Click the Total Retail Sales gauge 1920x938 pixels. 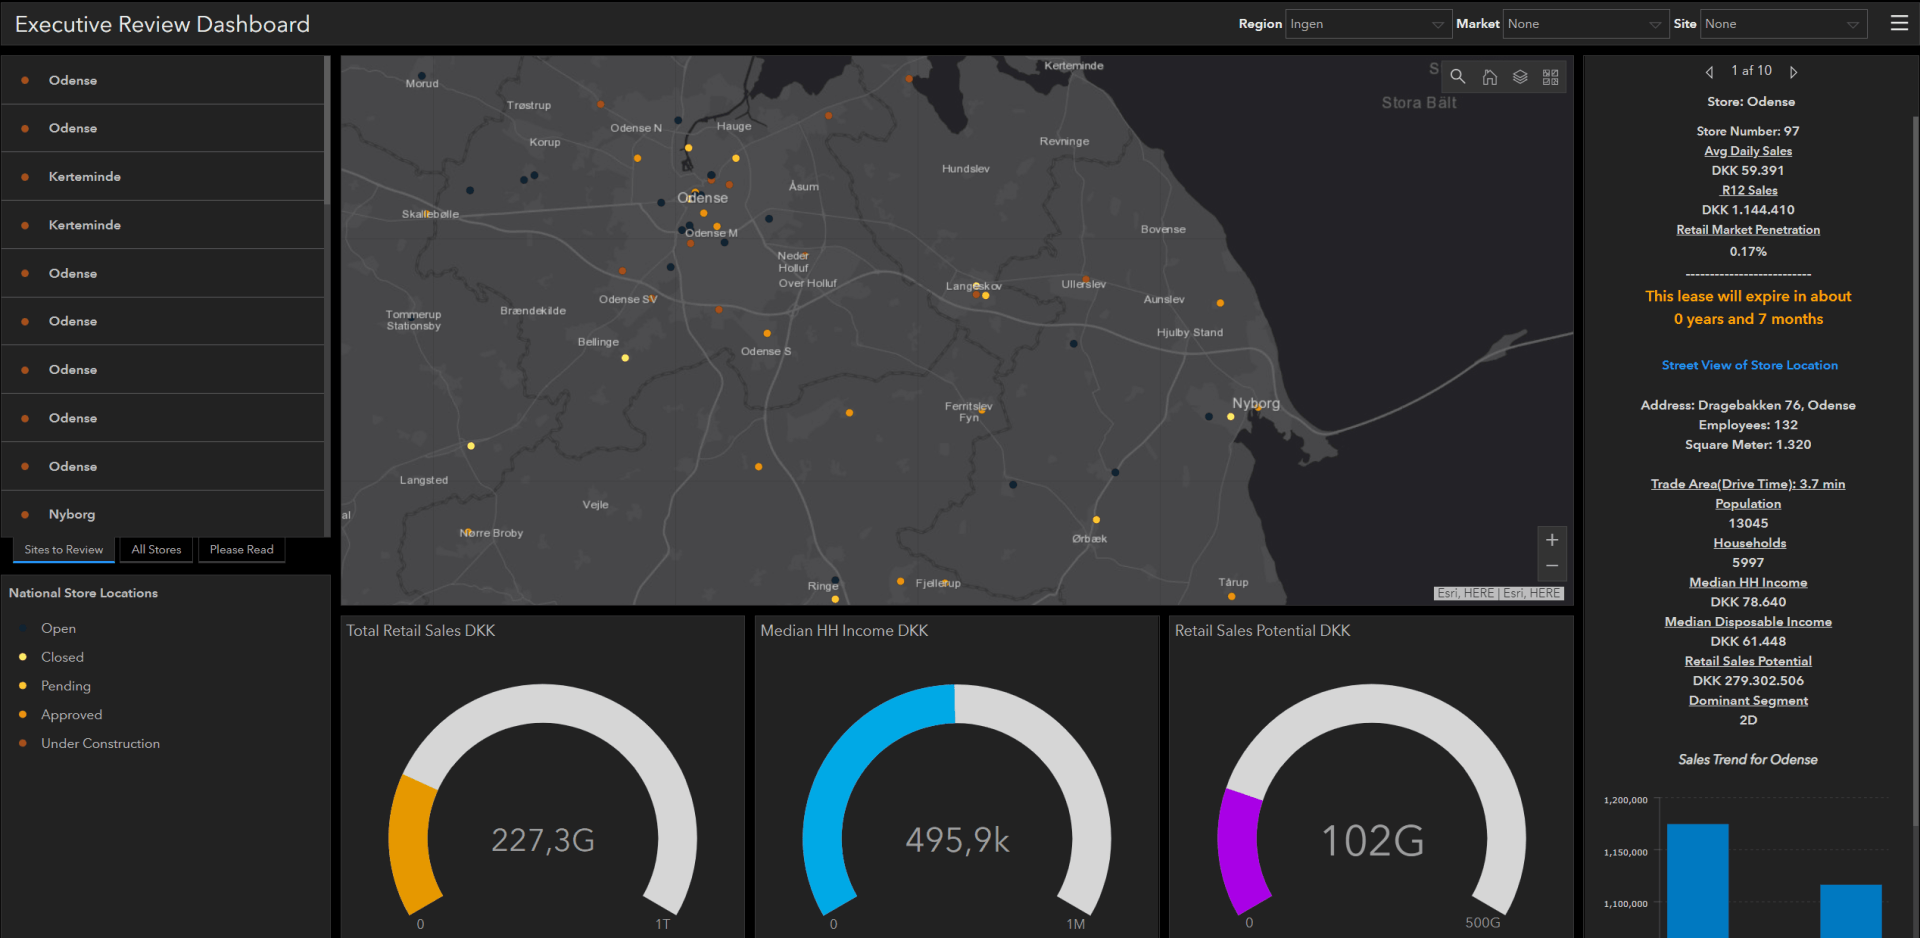542,800
